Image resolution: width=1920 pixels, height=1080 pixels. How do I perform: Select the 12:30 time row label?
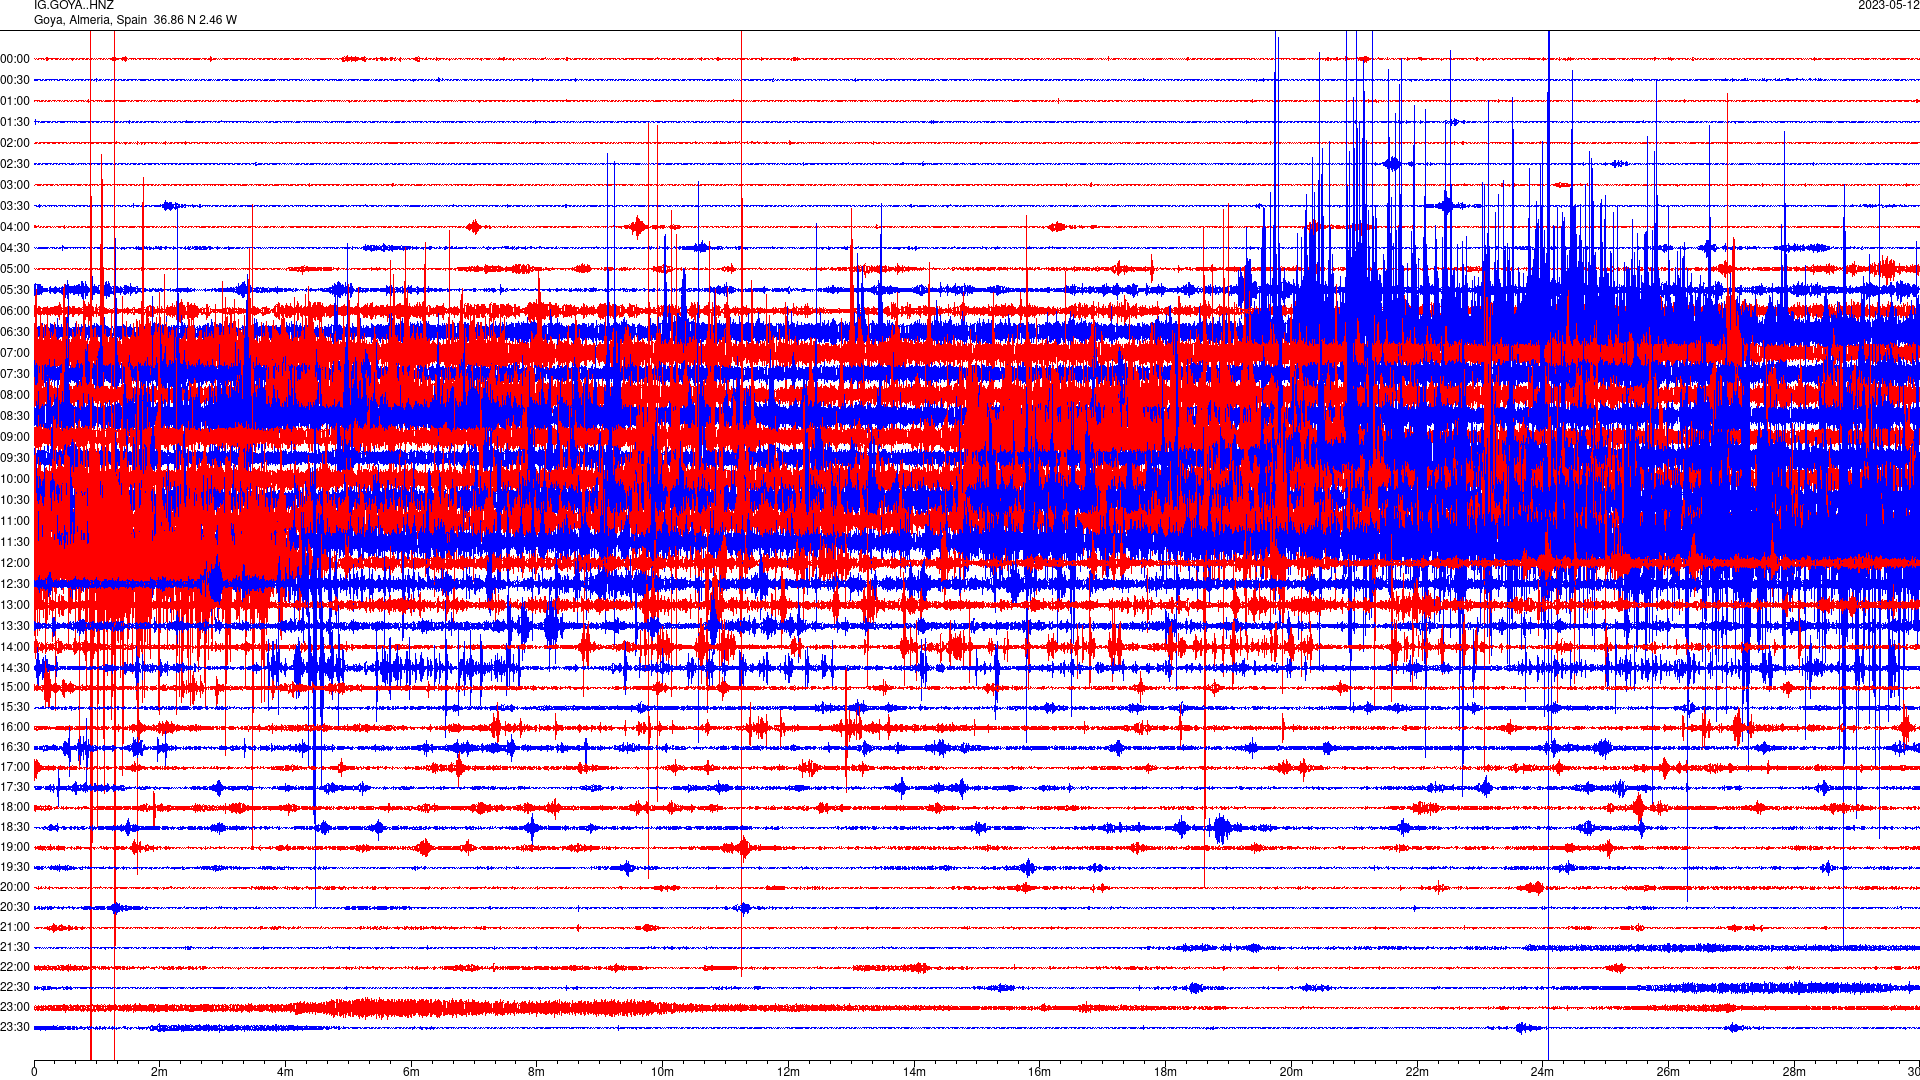pyautogui.click(x=15, y=584)
